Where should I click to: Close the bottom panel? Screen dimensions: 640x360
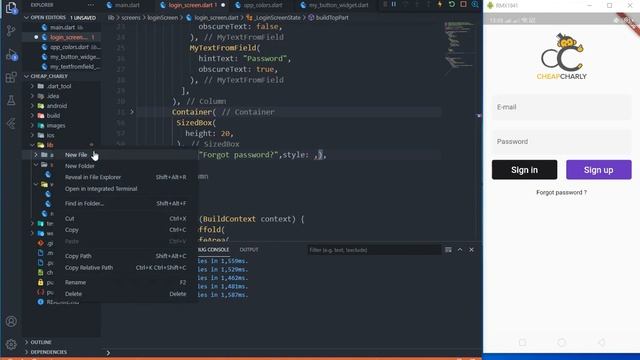pos(471,250)
